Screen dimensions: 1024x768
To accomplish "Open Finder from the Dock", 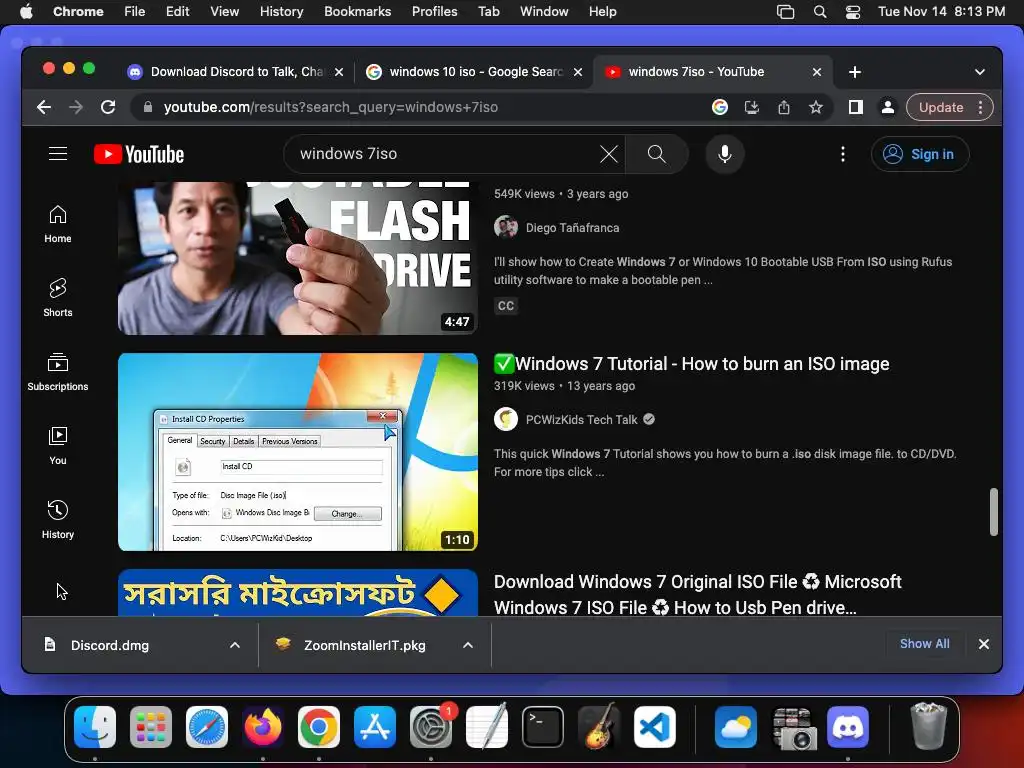I will point(95,727).
